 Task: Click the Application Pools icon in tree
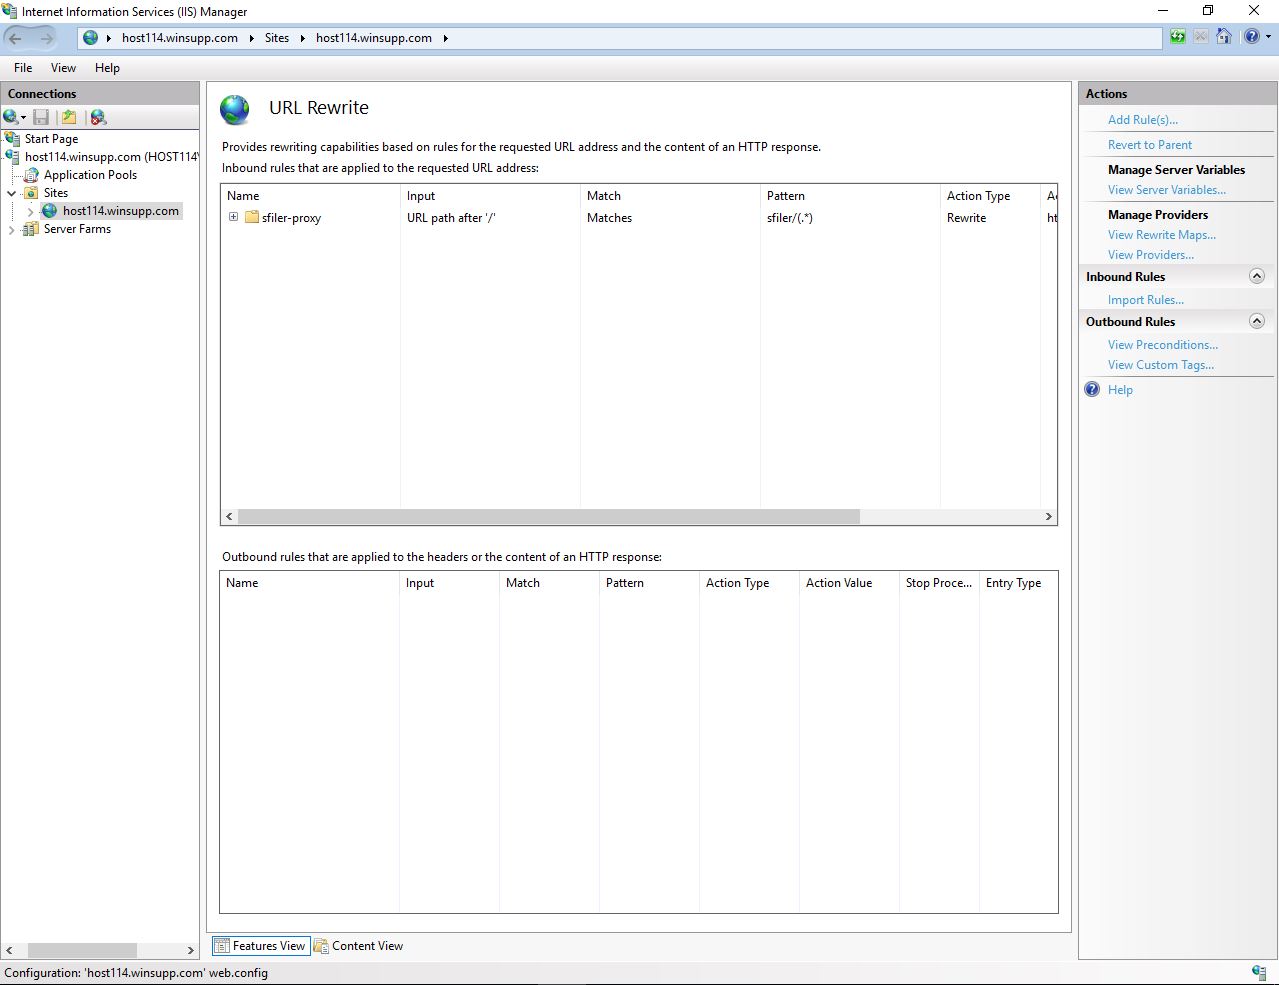click(x=32, y=174)
